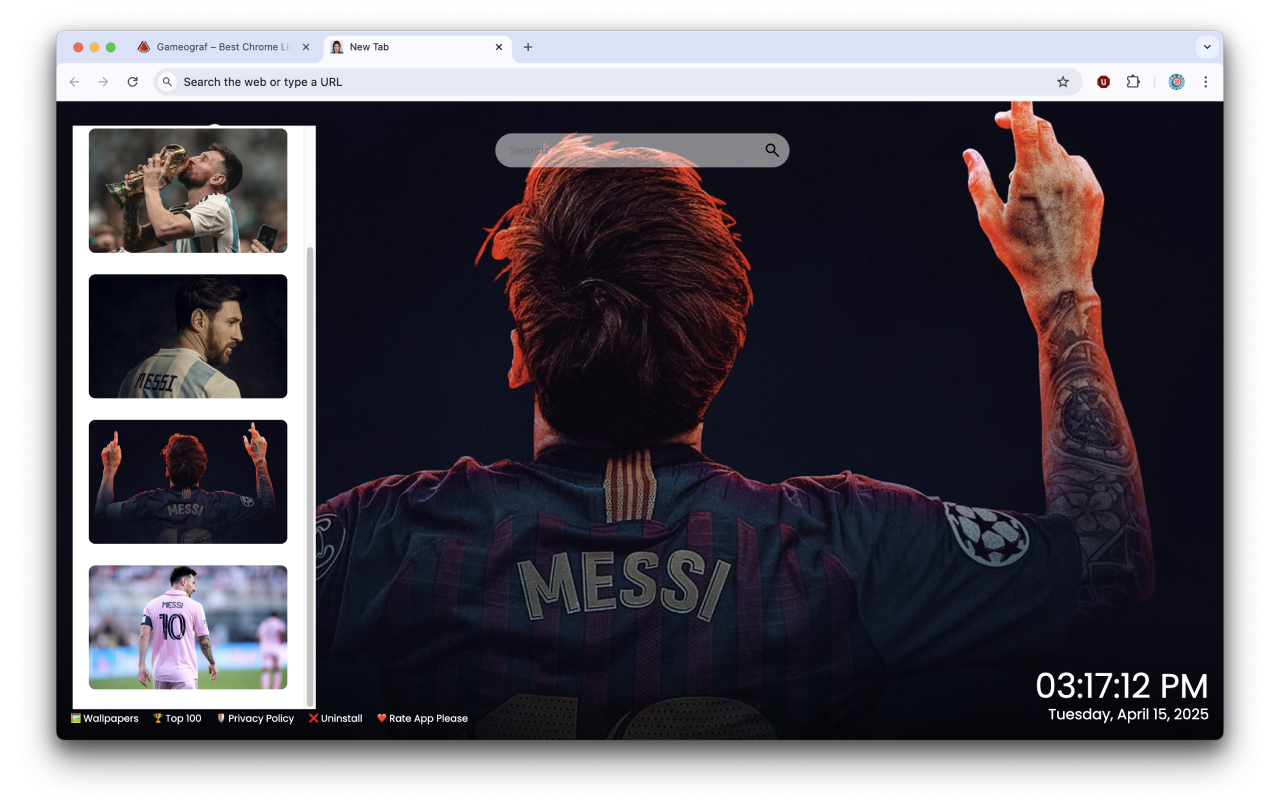Click the Privacy Policy shield icon
The width and height of the screenshot is (1280, 800).
[221, 718]
